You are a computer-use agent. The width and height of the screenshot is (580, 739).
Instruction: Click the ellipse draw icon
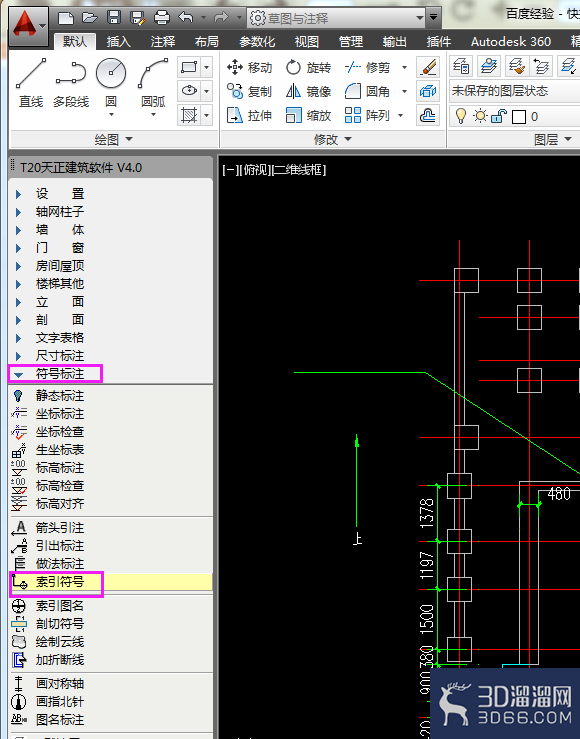[189, 90]
